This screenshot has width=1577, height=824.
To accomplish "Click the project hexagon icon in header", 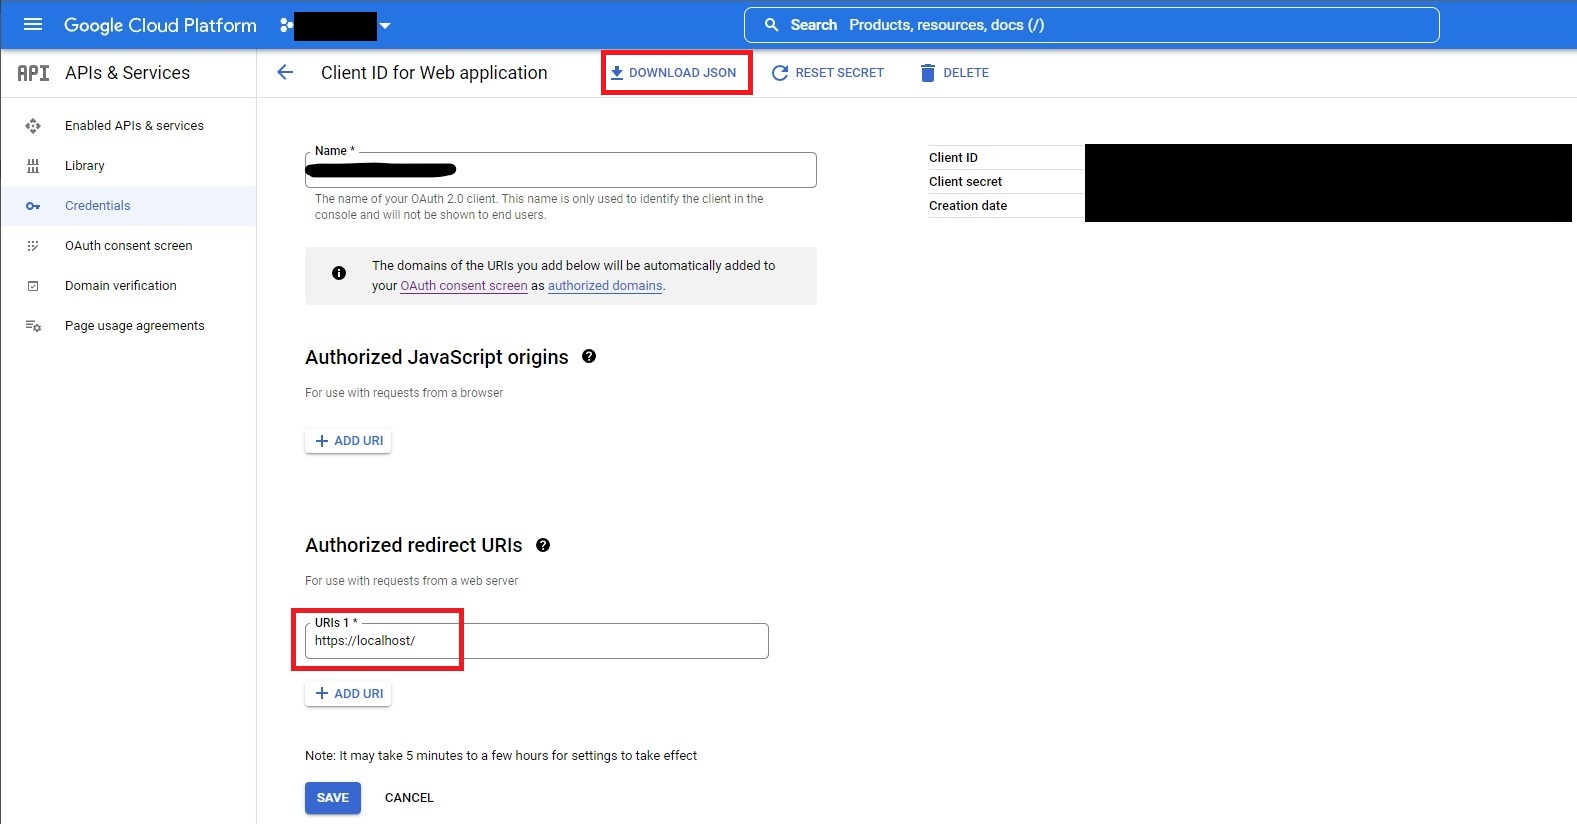I will point(286,25).
